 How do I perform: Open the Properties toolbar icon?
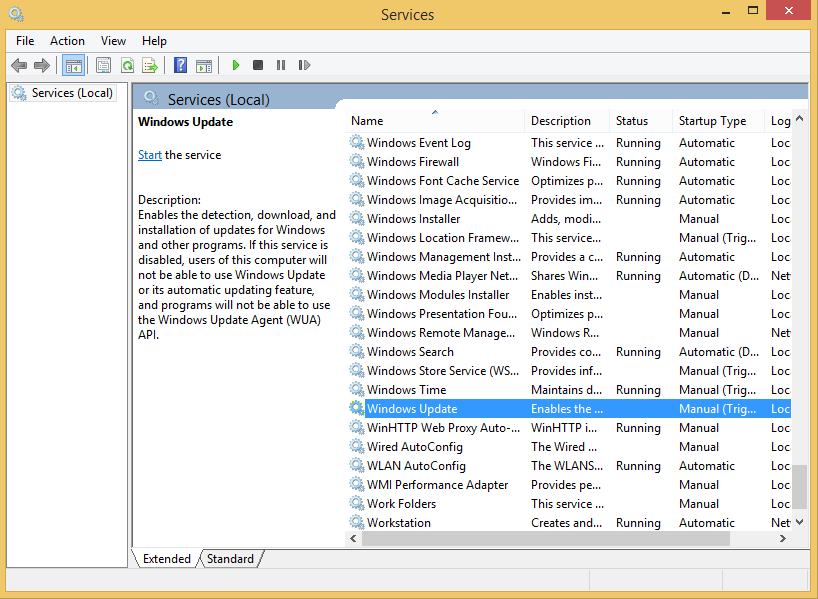tap(103, 65)
